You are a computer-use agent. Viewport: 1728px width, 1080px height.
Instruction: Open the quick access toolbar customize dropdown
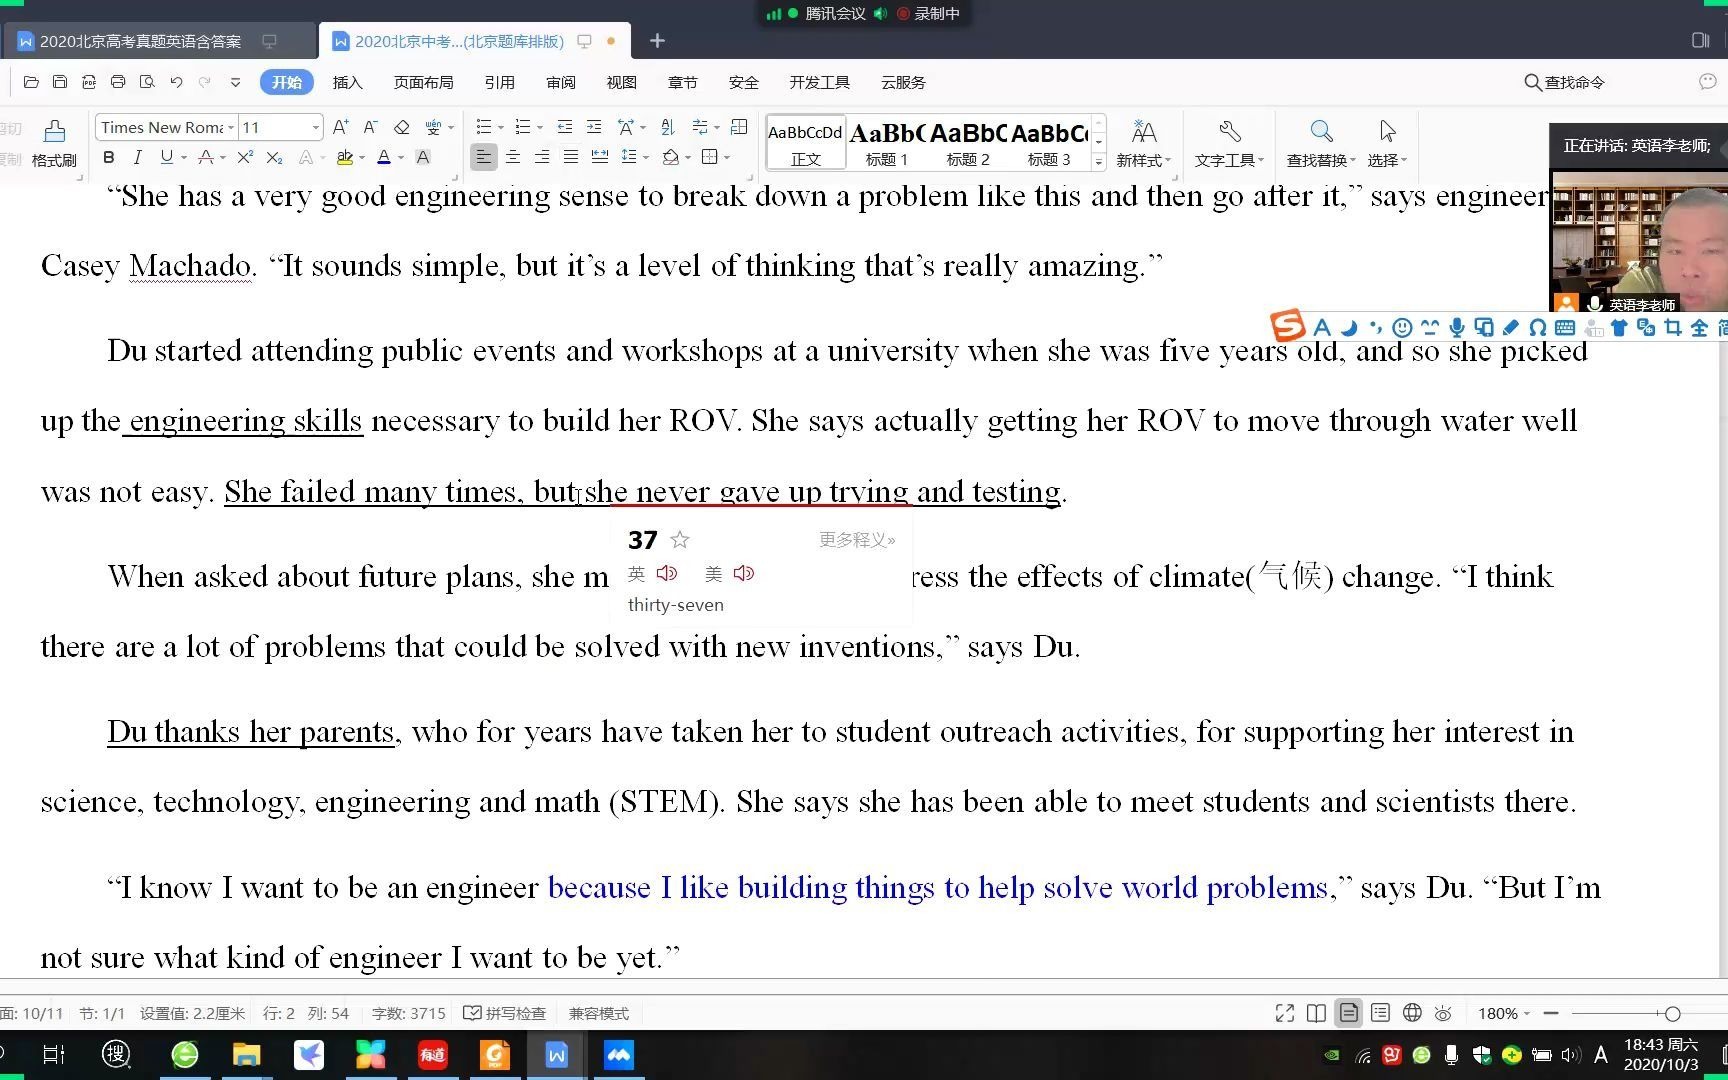click(x=235, y=82)
